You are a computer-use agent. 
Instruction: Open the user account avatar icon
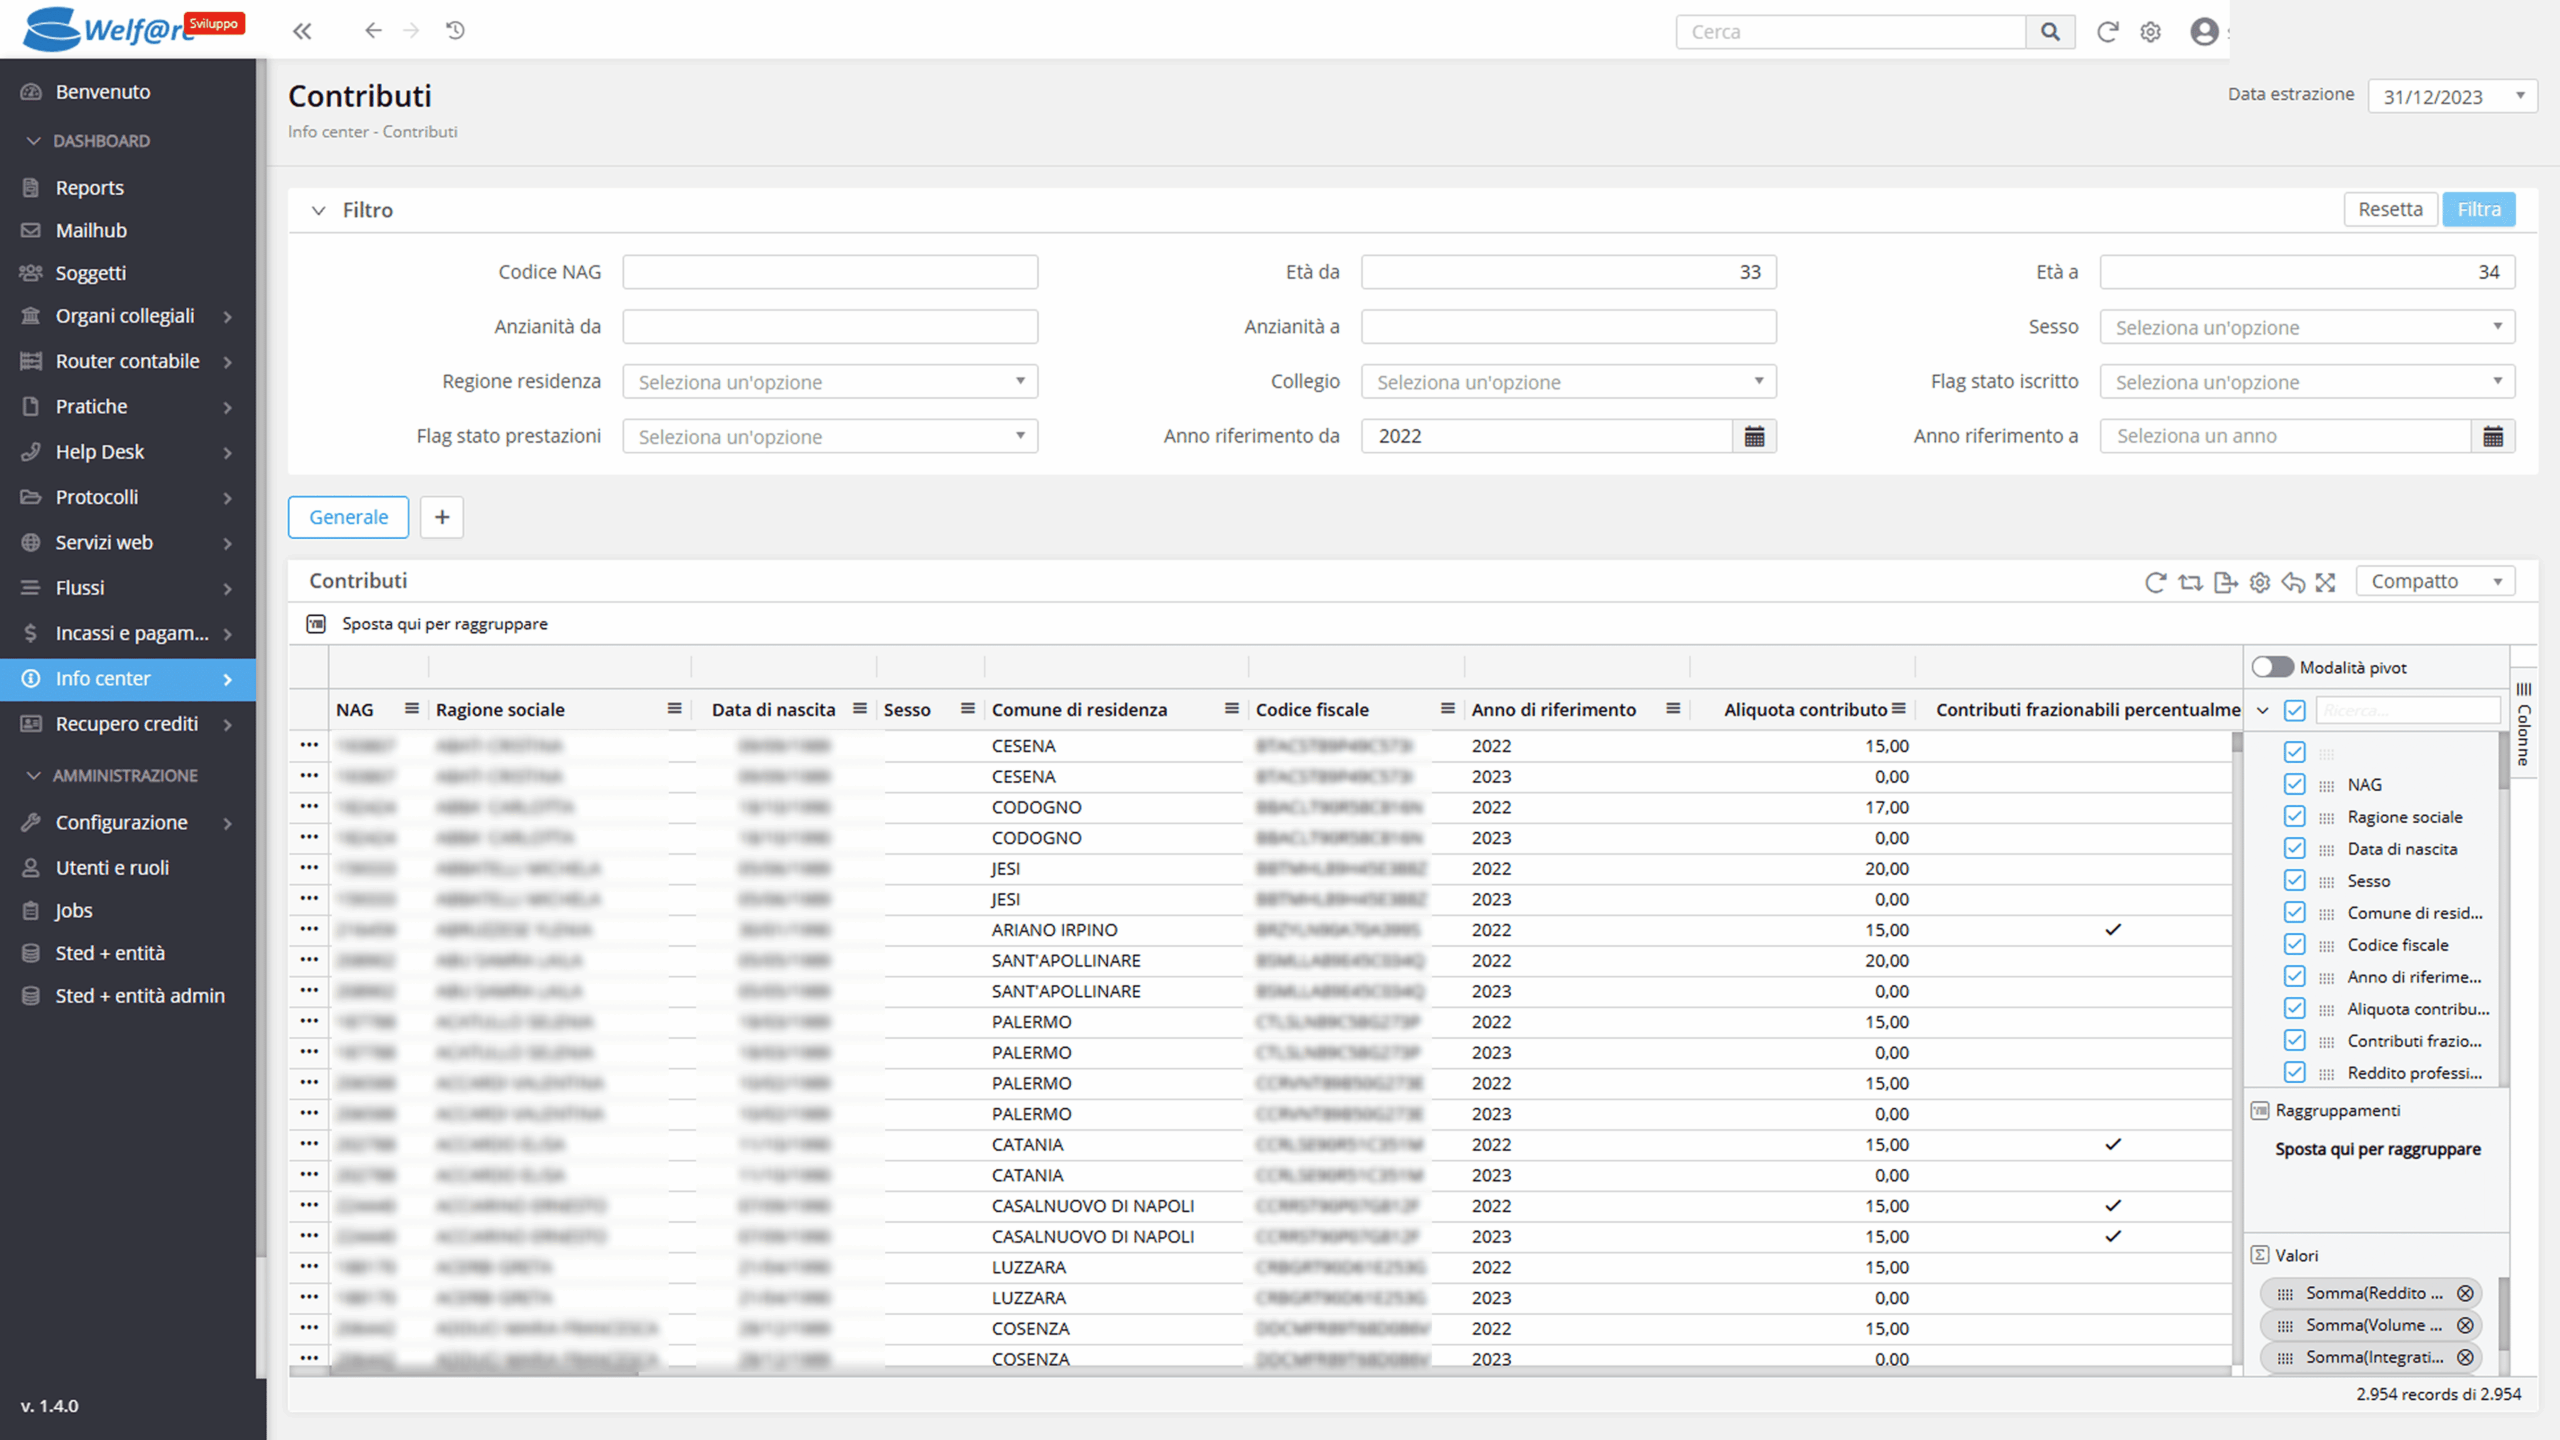[2204, 32]
